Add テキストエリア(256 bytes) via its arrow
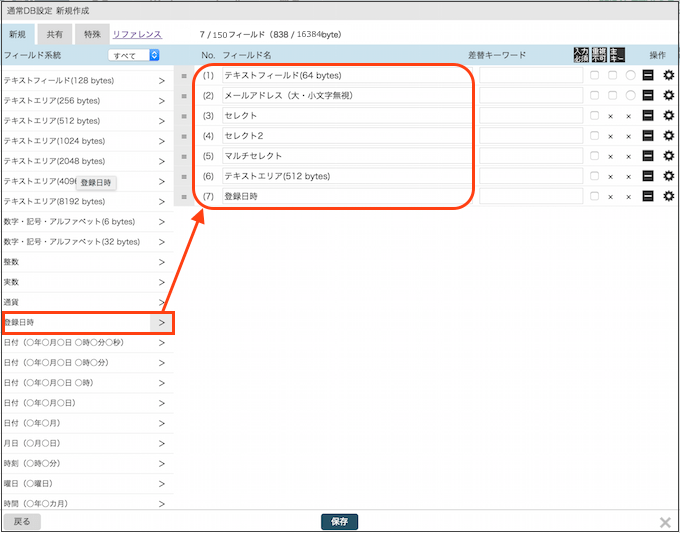This screenshot has width=680, height=533. (161, 101)
